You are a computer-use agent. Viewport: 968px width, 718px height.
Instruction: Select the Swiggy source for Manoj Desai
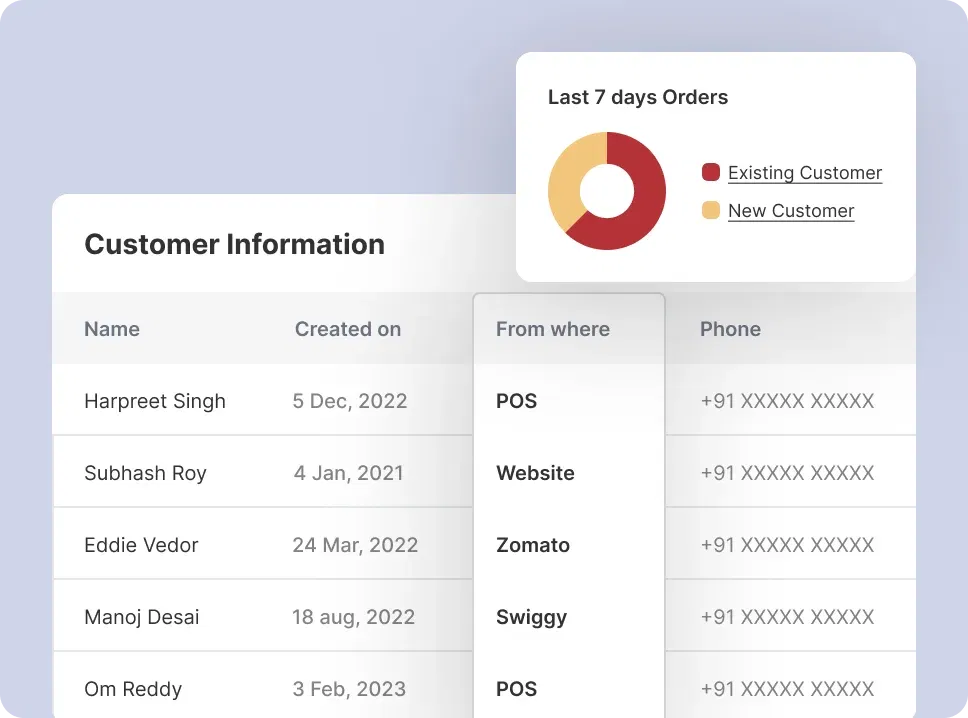tap(531, 617)
